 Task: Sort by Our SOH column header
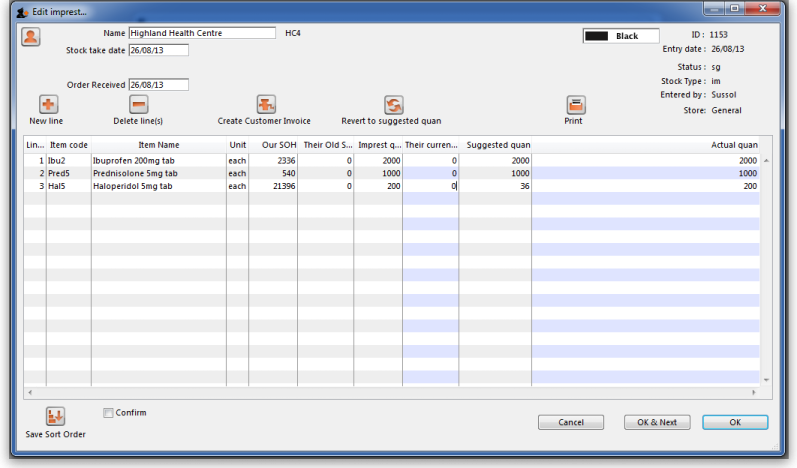pos(279,145)
